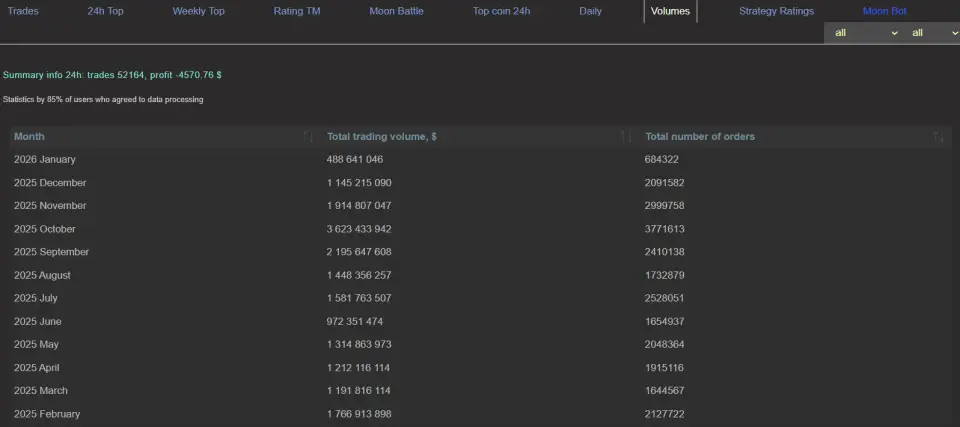Click sort icon in Month column
The image size is (960, 427).
[x=308, y=137]
